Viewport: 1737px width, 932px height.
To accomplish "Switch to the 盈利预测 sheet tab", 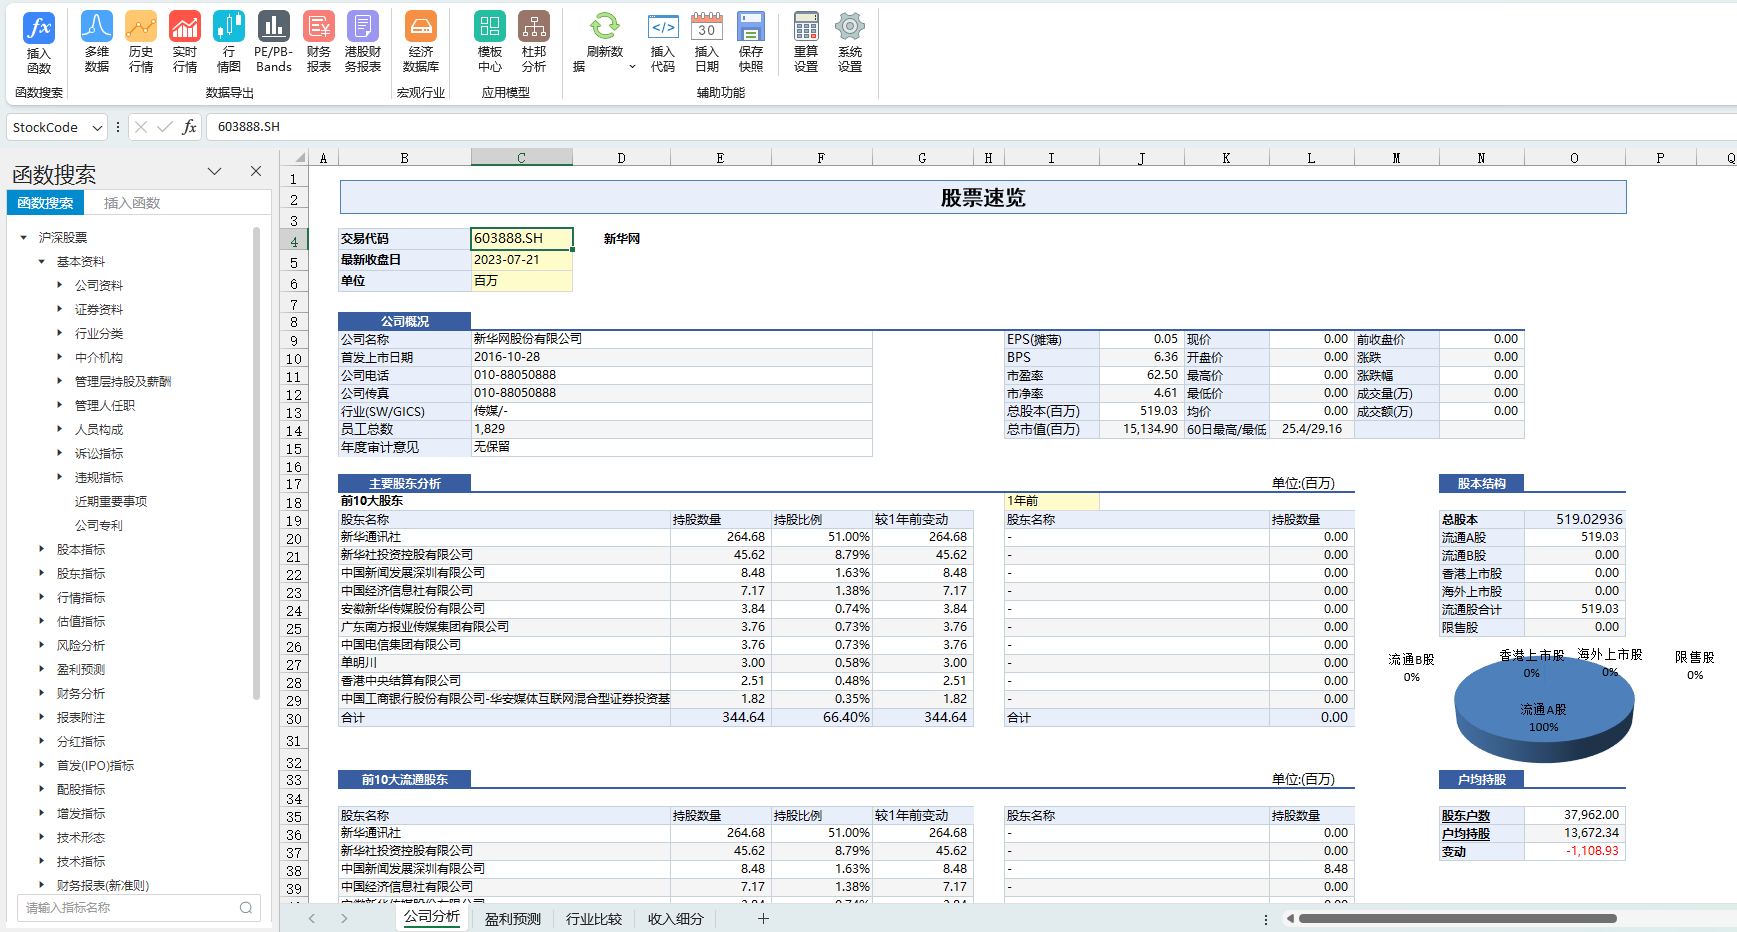I will [513, 919].
